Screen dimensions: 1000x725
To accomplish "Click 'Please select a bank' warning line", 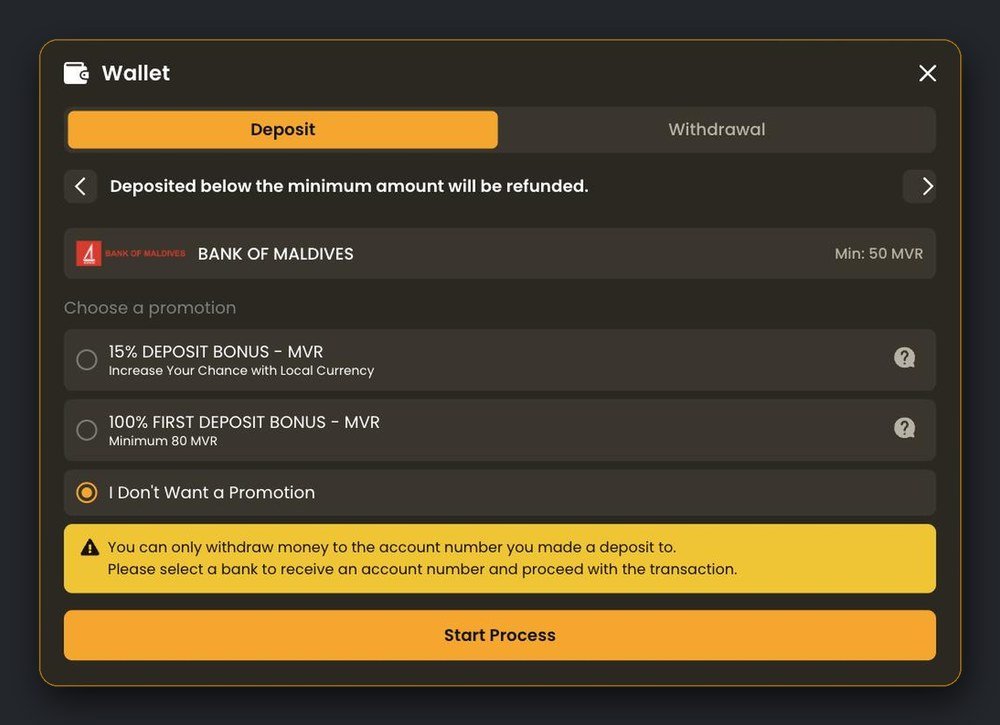I will (422, 569).
